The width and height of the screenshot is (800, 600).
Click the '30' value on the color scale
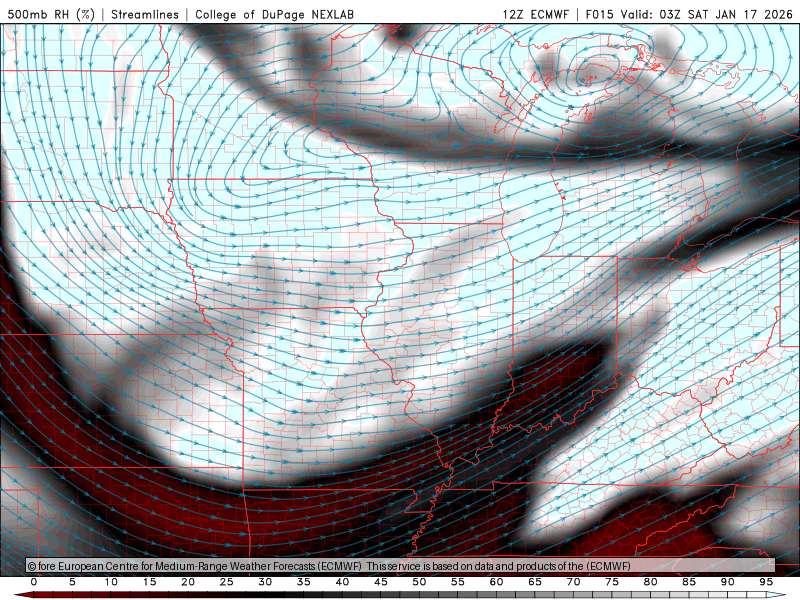point(265,582)
